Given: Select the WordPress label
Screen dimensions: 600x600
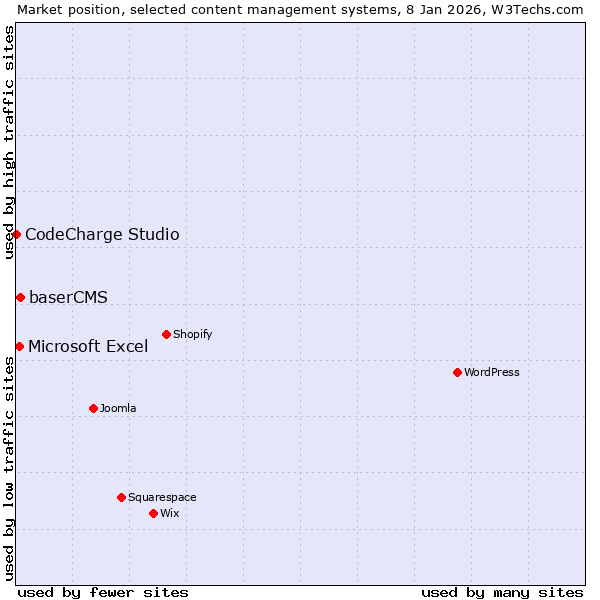Looking at the screenshot, I should (492, 372).
